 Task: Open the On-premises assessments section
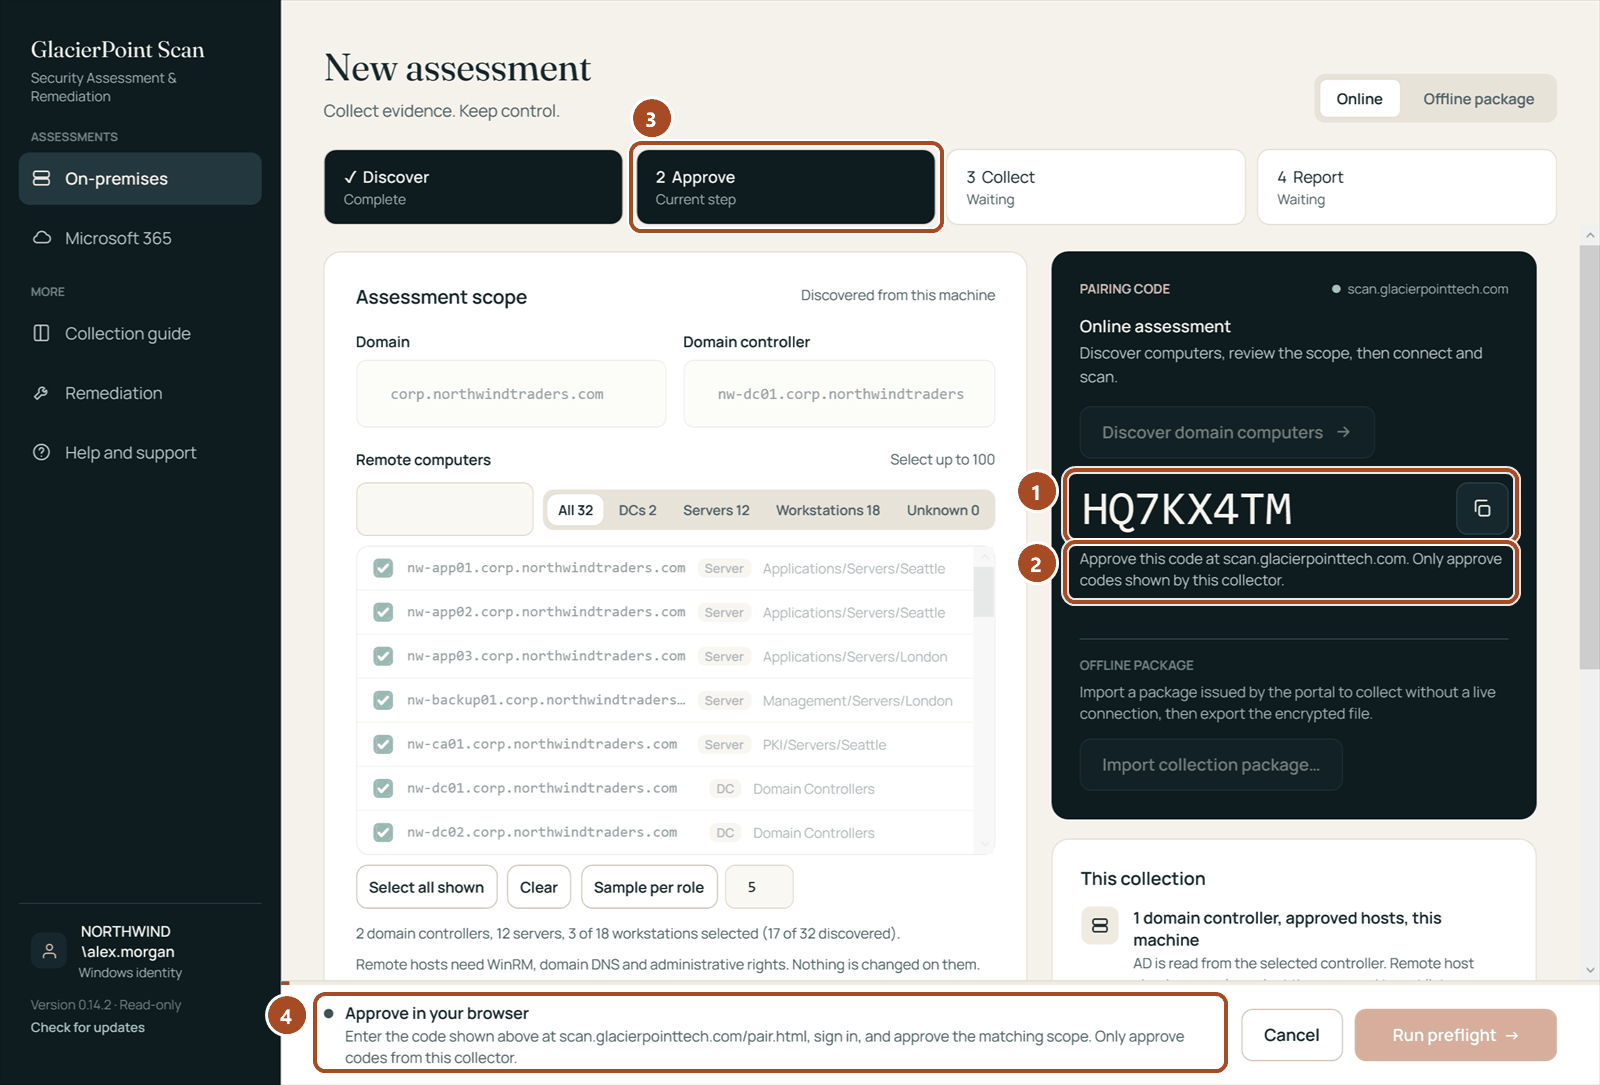pos(140,179)
